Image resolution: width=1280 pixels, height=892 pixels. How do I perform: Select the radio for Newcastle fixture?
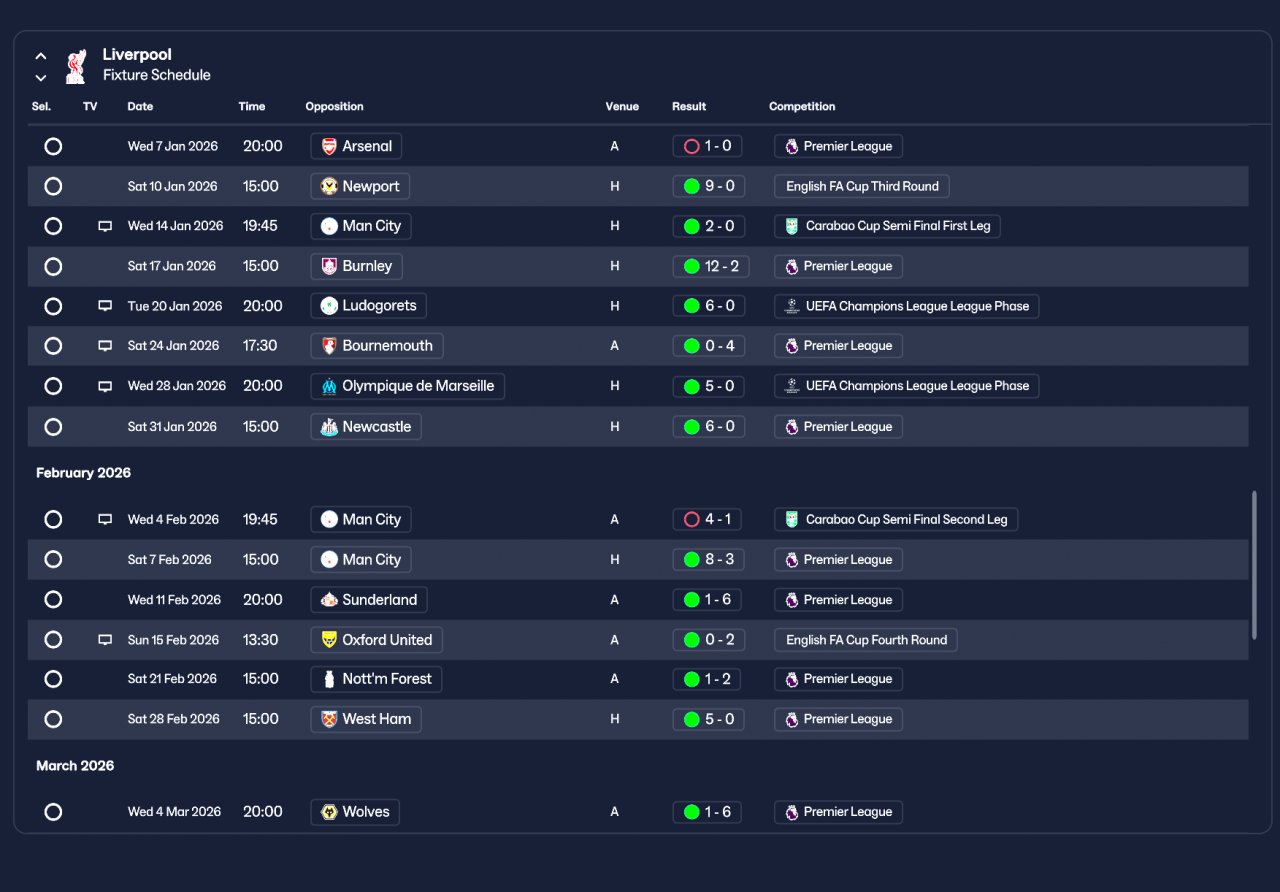click(53, 427)
